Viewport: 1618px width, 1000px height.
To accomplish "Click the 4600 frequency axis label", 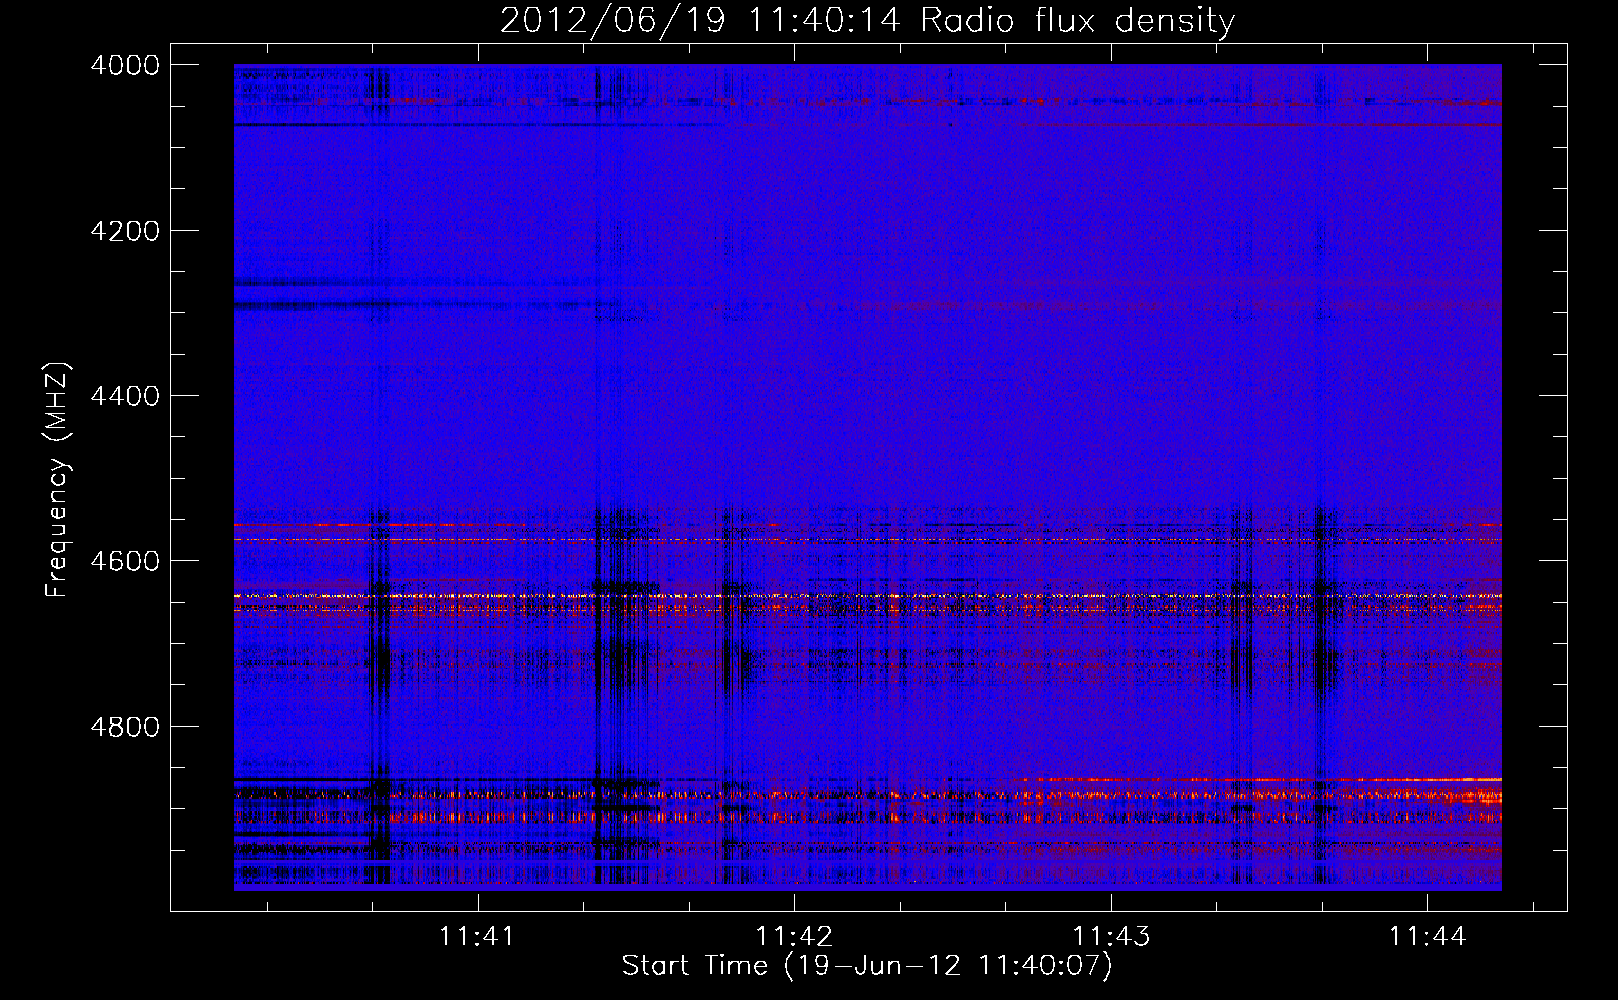I will 125,561.
